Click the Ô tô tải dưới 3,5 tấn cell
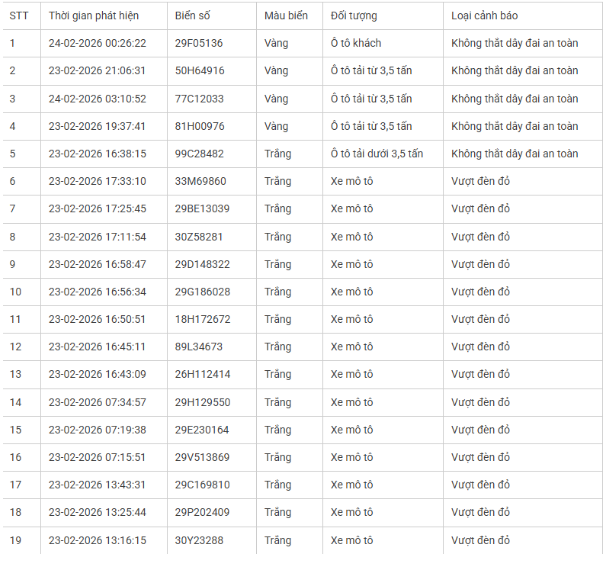 [377, 154]
